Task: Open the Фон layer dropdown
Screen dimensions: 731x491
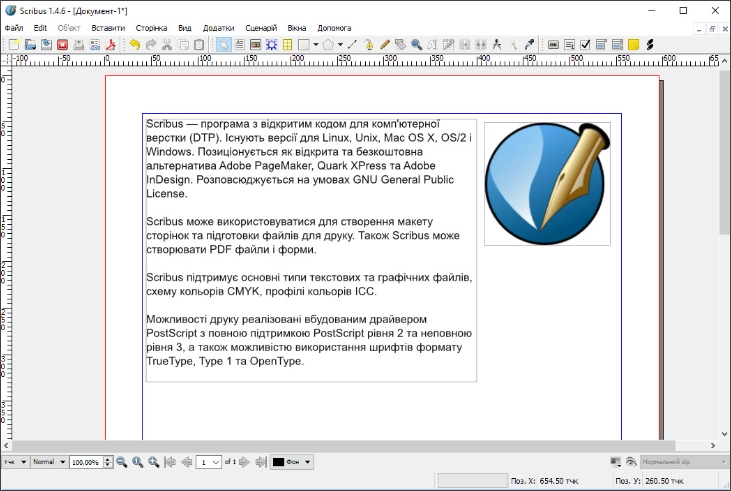Action: pyautogui.click(x=291, y=462)
